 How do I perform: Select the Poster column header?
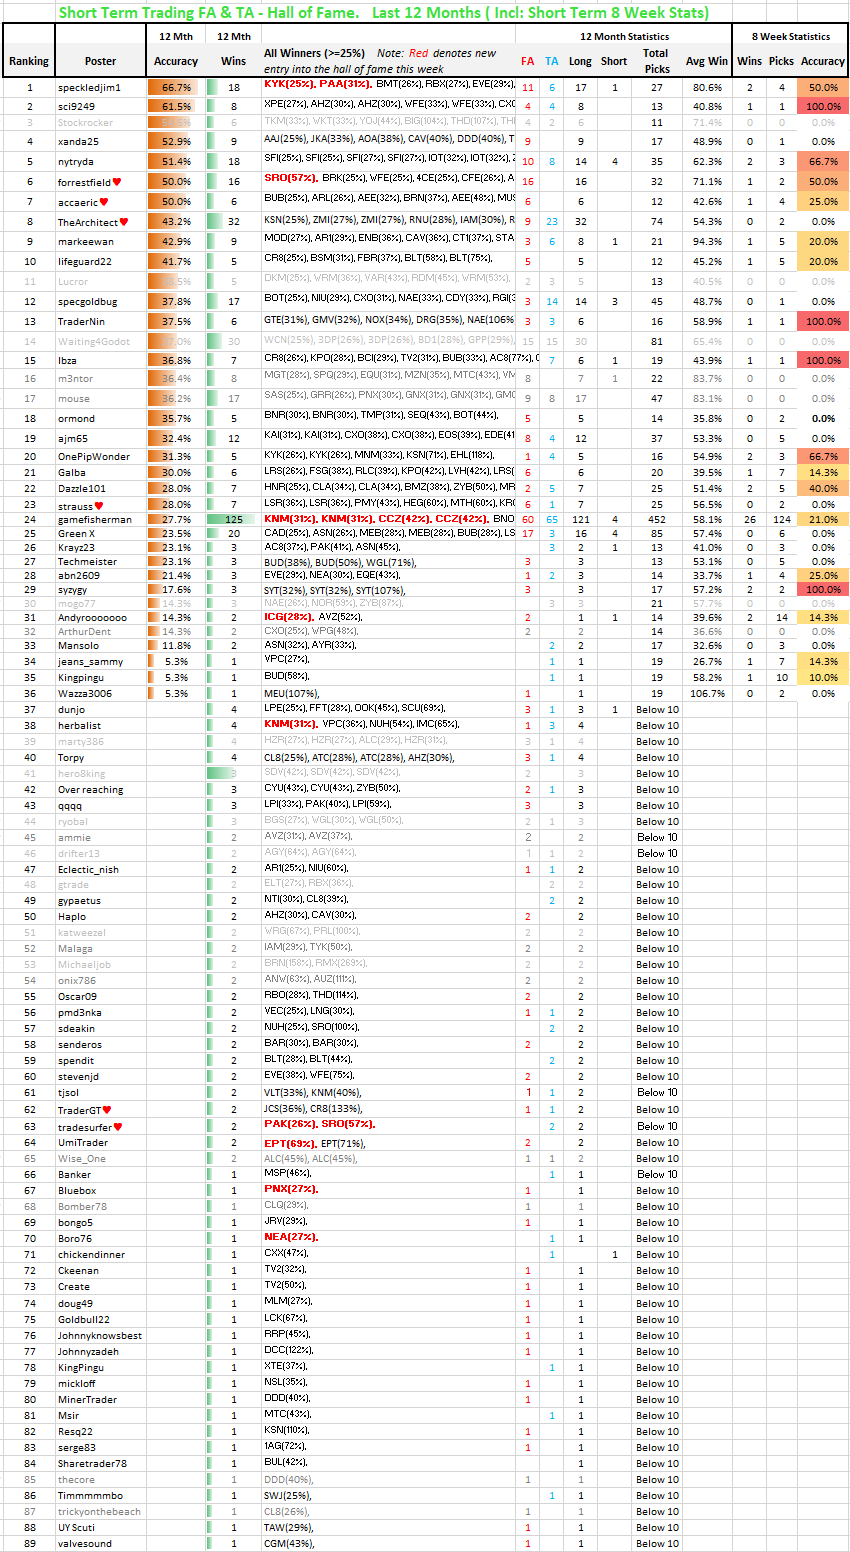[100, 61]
